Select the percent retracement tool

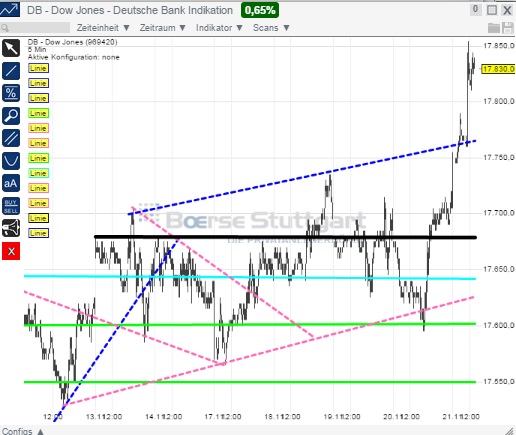pos(11,93)
